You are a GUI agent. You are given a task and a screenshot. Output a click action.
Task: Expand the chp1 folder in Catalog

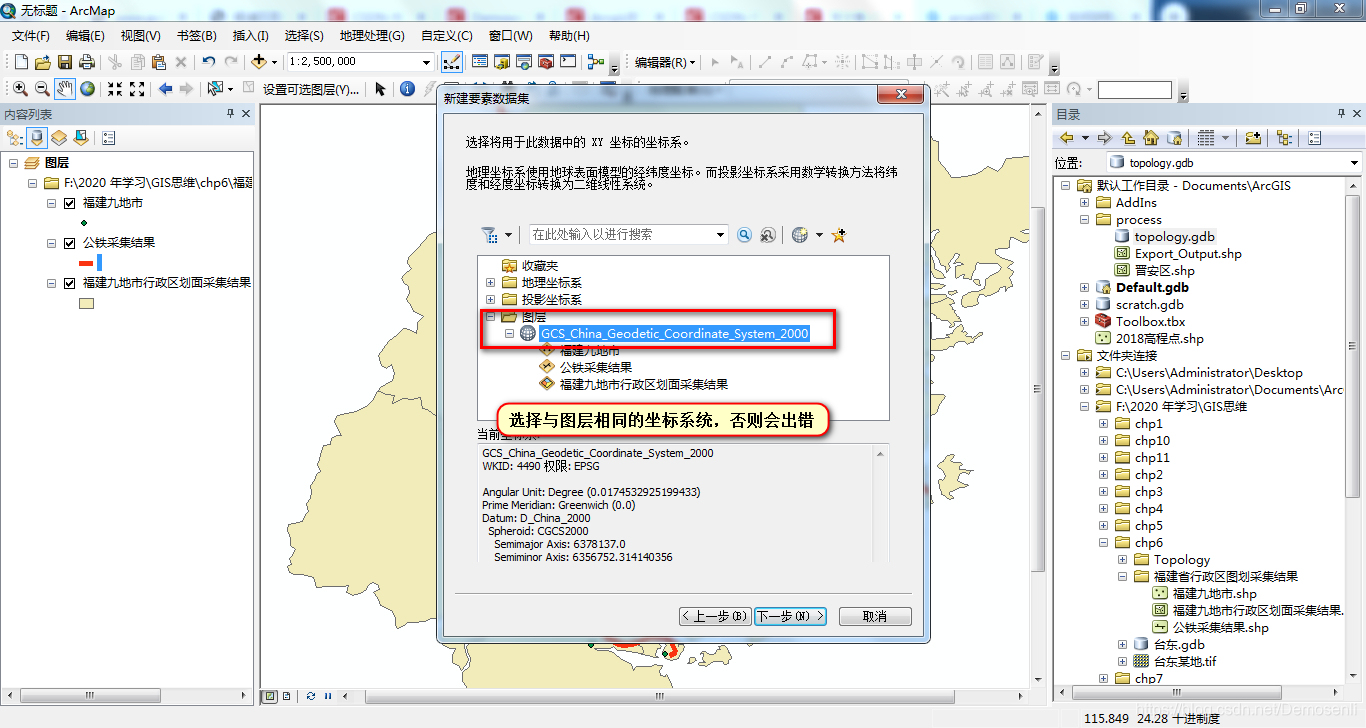coord(1103,424)
